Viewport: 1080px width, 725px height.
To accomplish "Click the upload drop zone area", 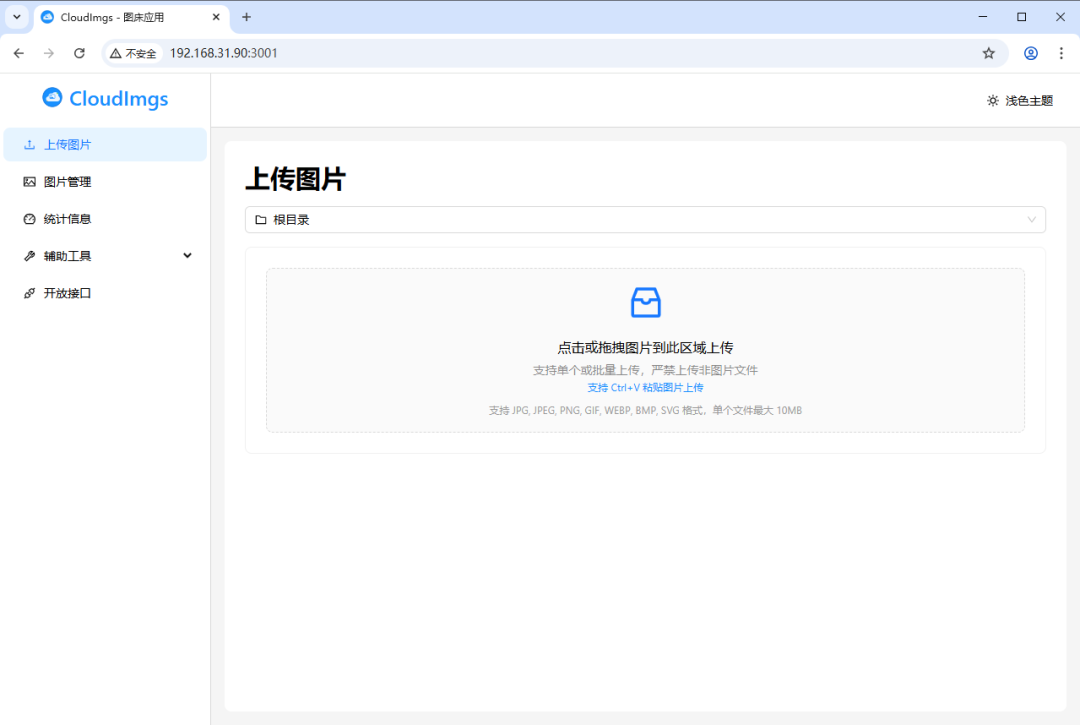I will click(645, 349).
